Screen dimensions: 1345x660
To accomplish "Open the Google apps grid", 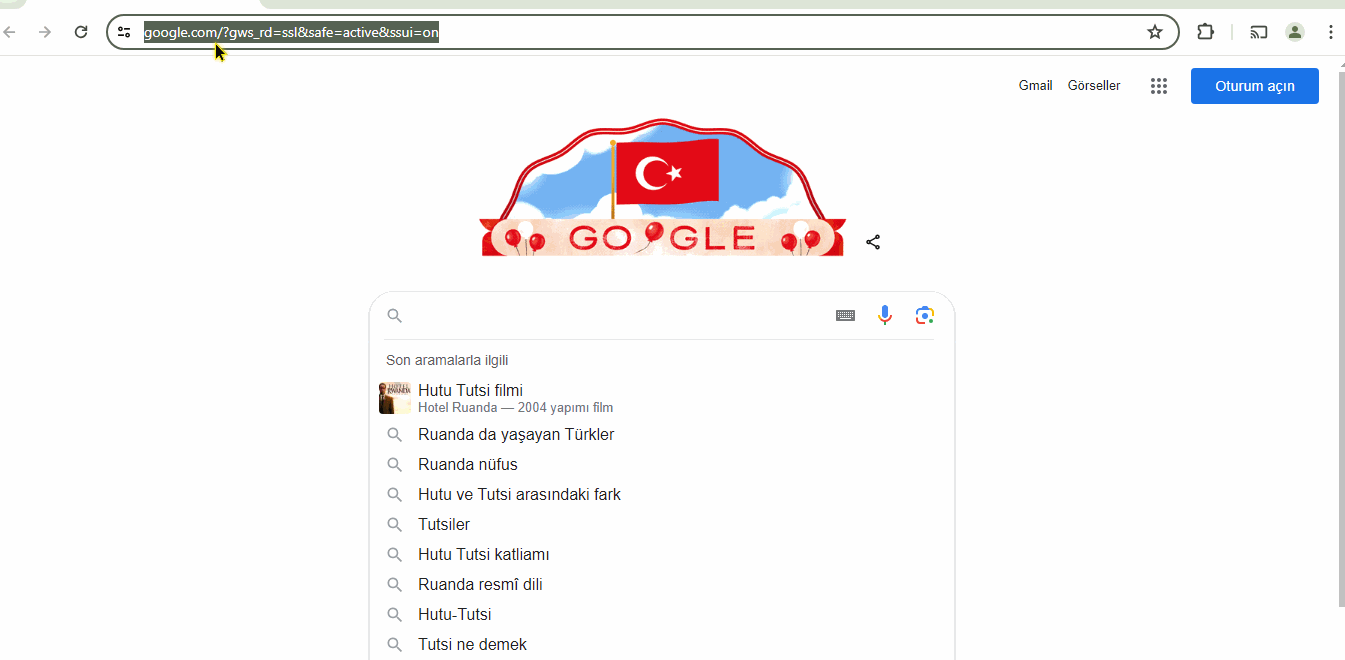I will [1159, 86].
